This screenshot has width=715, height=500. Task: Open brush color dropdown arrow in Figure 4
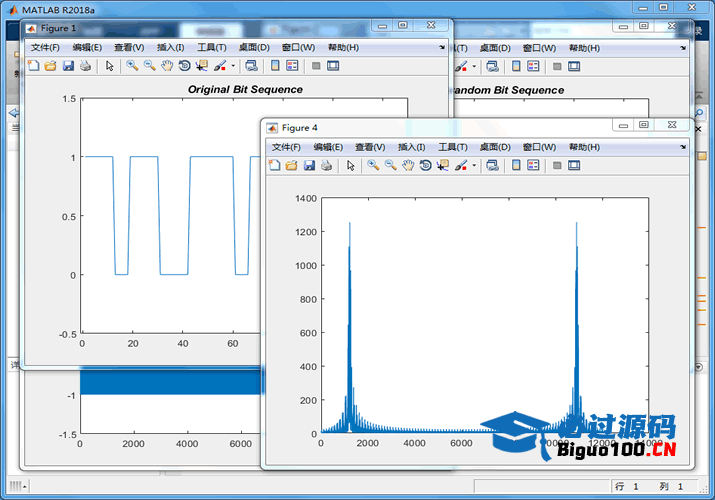474,165
